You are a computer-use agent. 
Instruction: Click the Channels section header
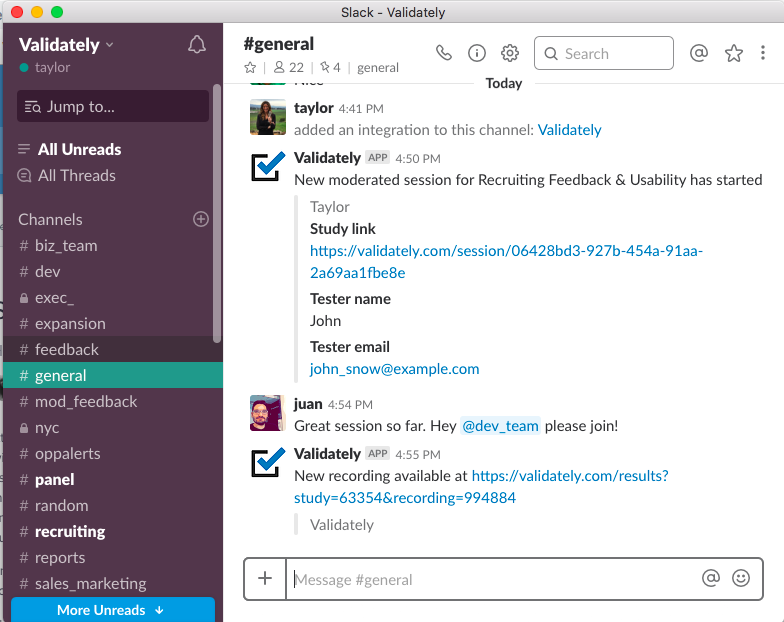tap(50, 220)
